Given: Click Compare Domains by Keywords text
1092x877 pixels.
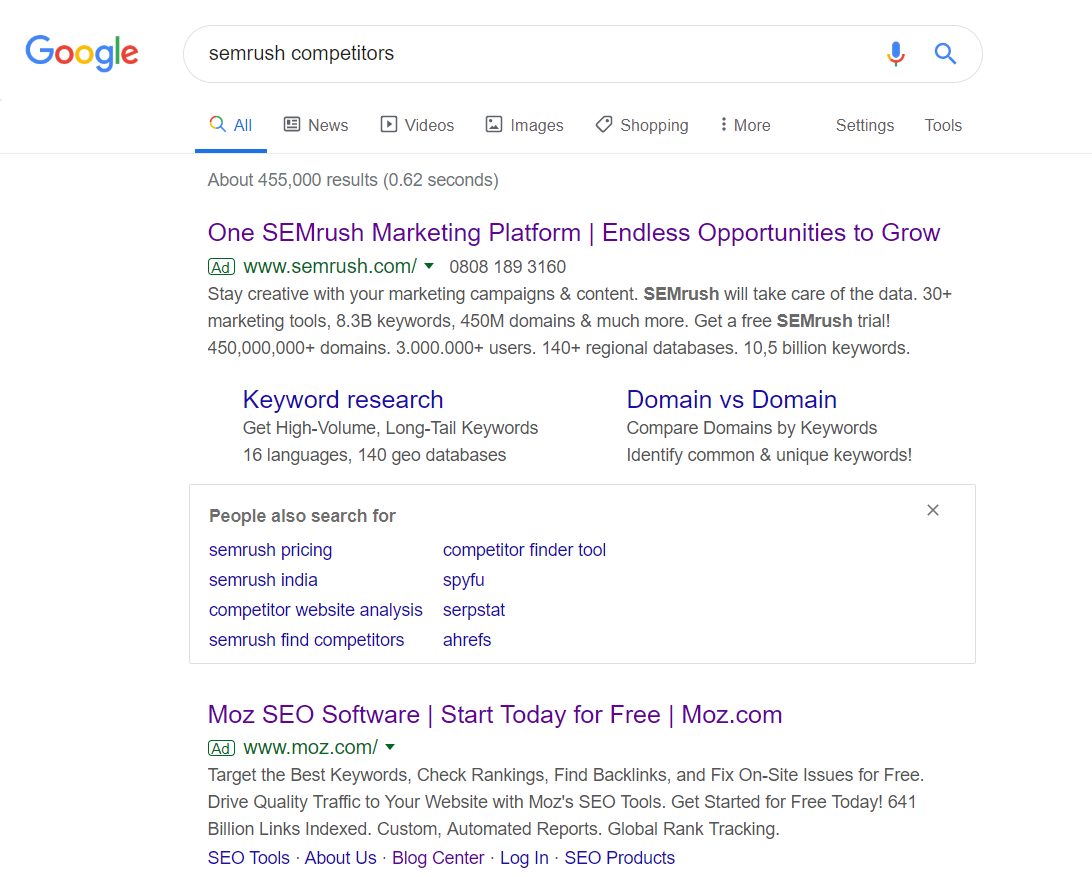Looking at the screenshot, I should (751, 428).
